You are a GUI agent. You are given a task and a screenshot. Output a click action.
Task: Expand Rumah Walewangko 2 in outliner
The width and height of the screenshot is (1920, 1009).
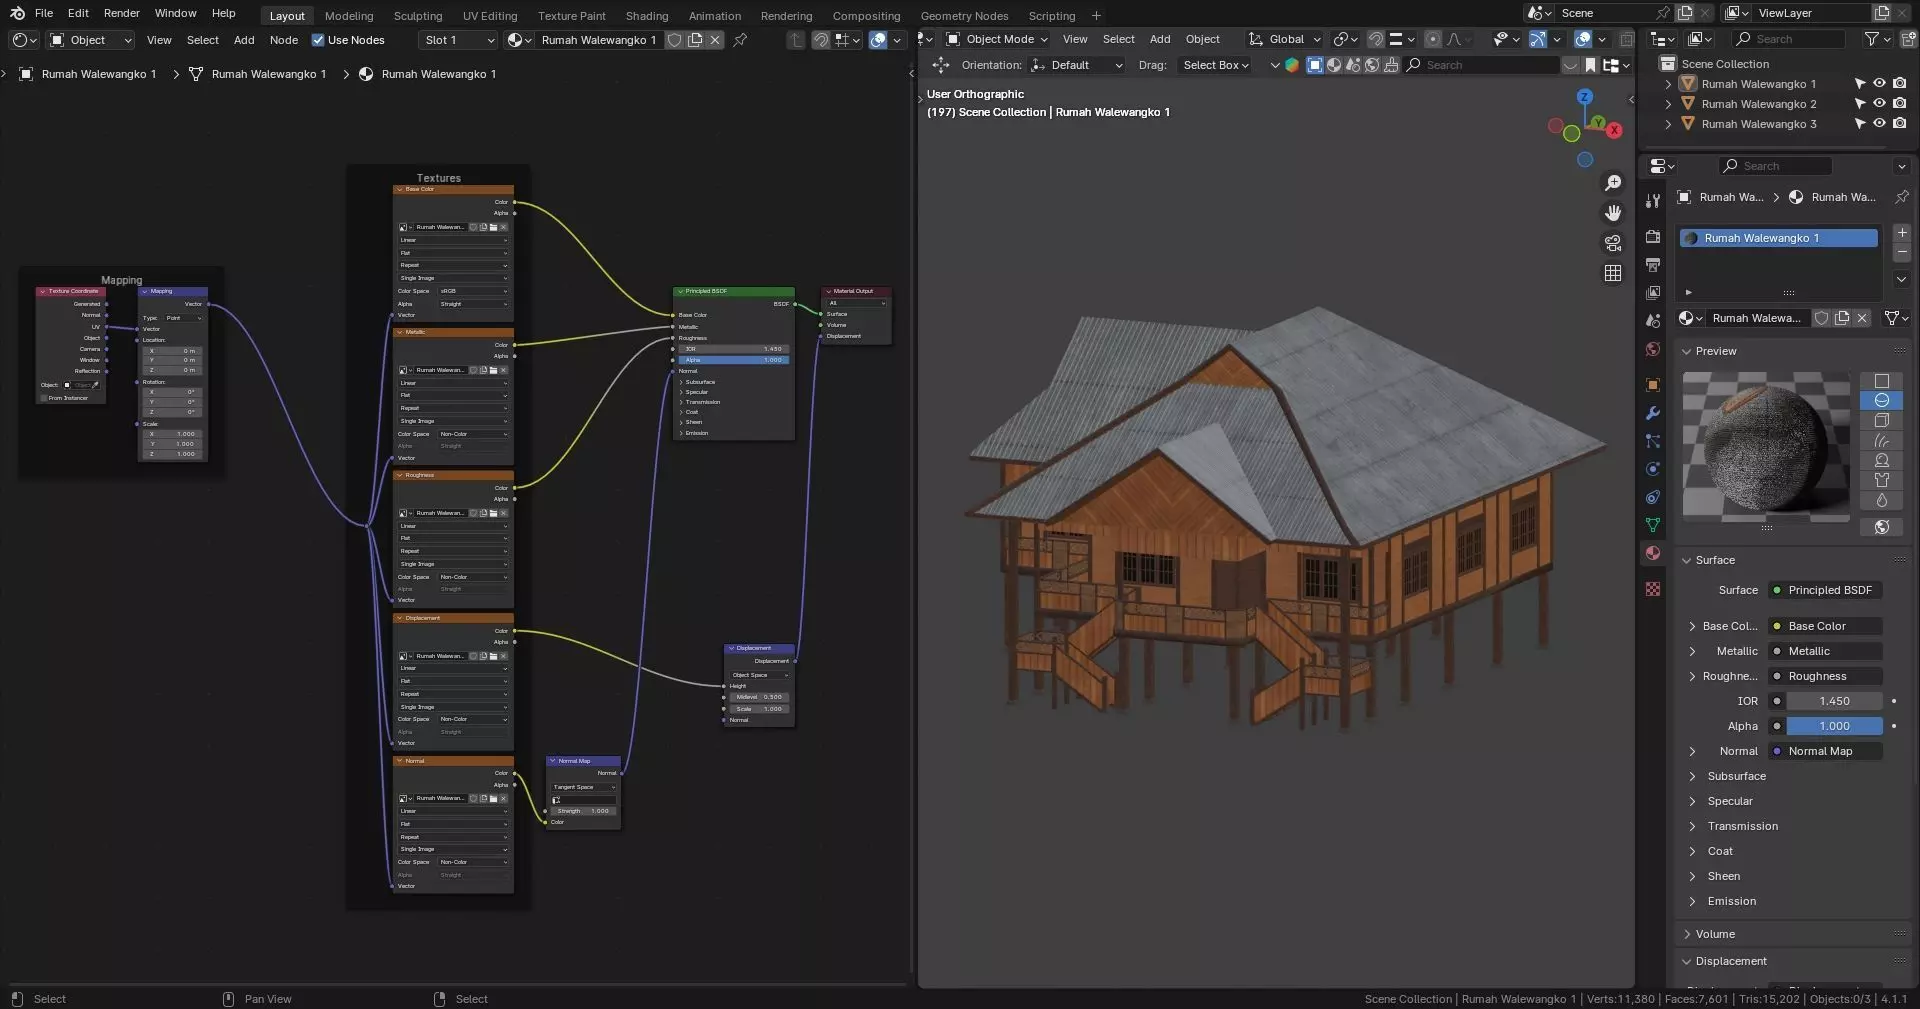tap(1668, 104)
